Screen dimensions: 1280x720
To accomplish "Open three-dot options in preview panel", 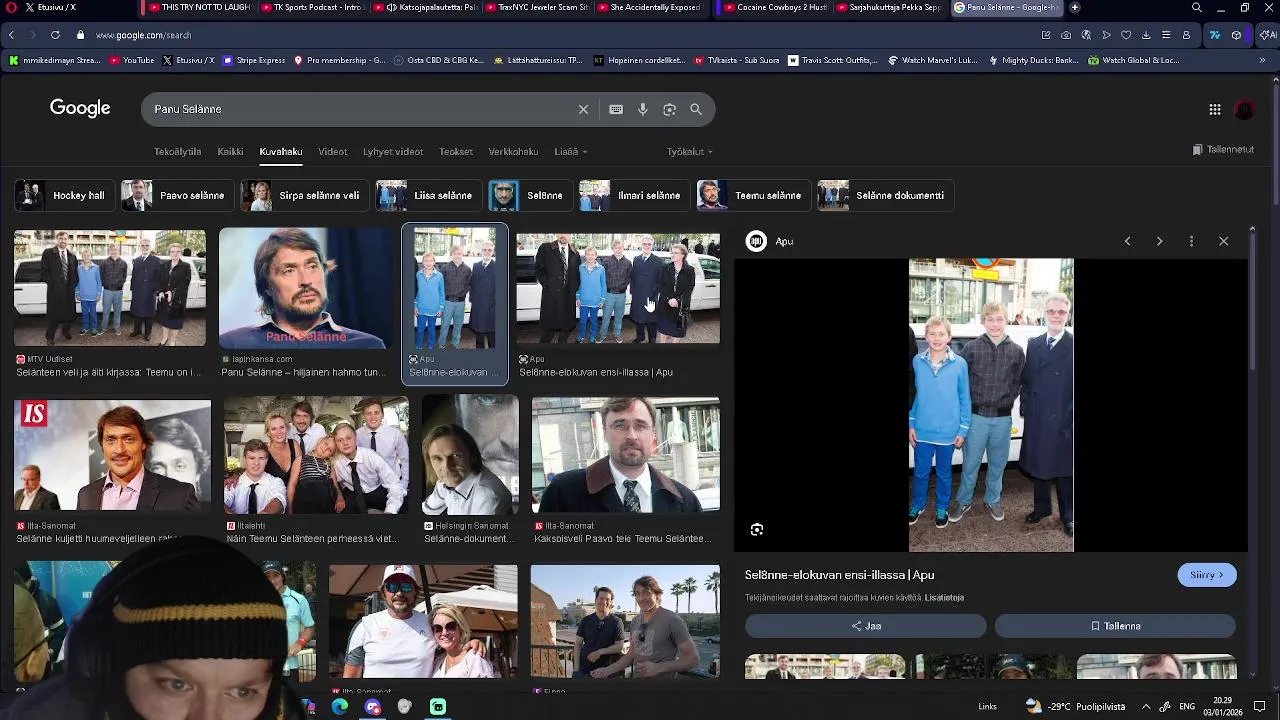I will click(x=1191, y=241).
